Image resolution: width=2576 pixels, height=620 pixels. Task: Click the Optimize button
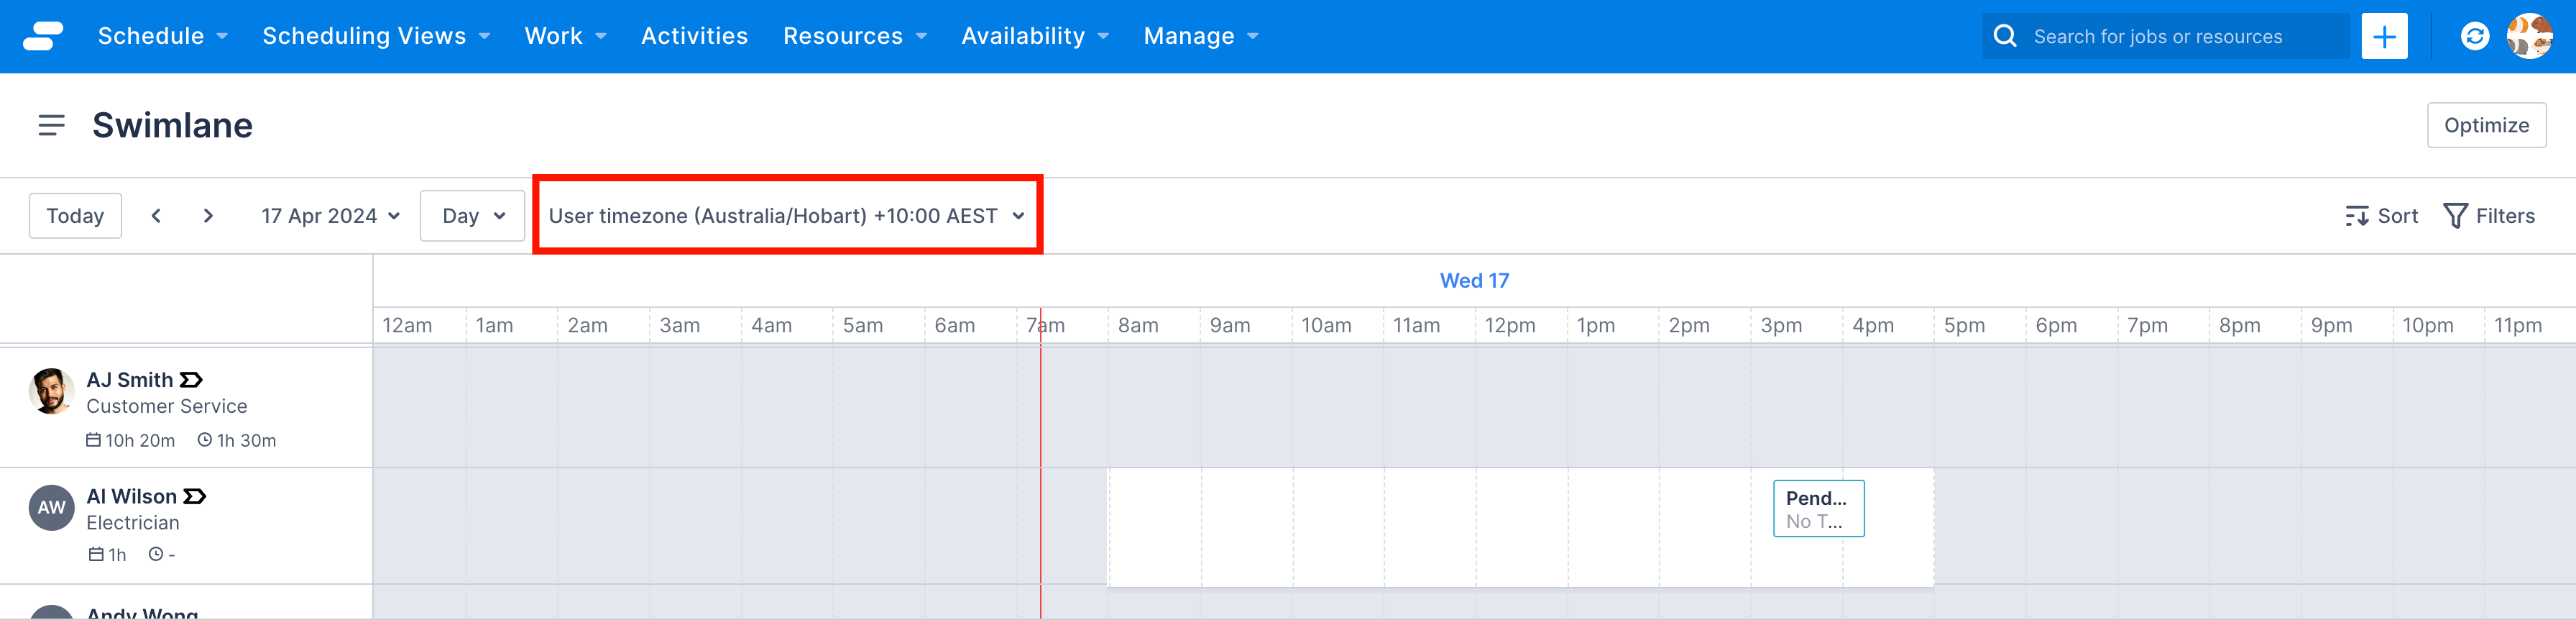point(2486,125)
